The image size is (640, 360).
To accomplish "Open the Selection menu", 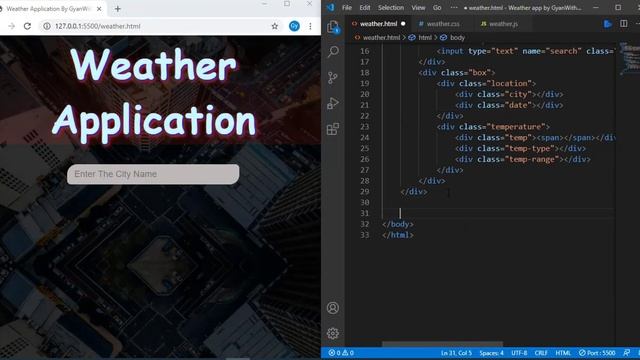I will (391, 7).
